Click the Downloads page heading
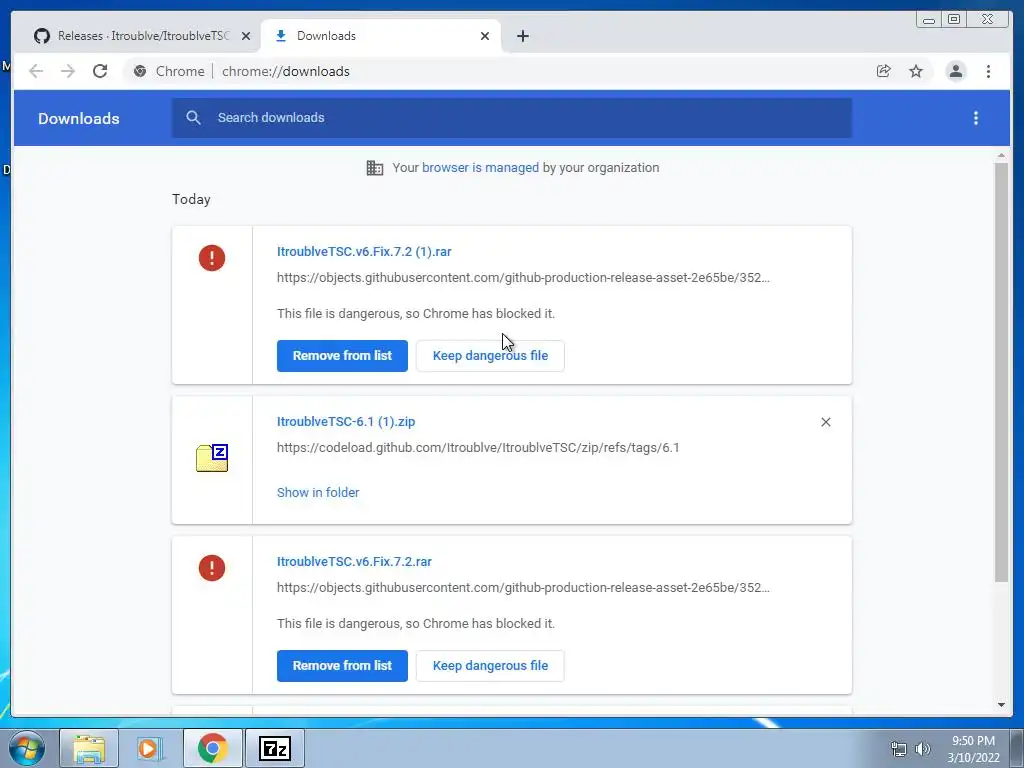1024x768 pixels. click(x=78, y=118)
